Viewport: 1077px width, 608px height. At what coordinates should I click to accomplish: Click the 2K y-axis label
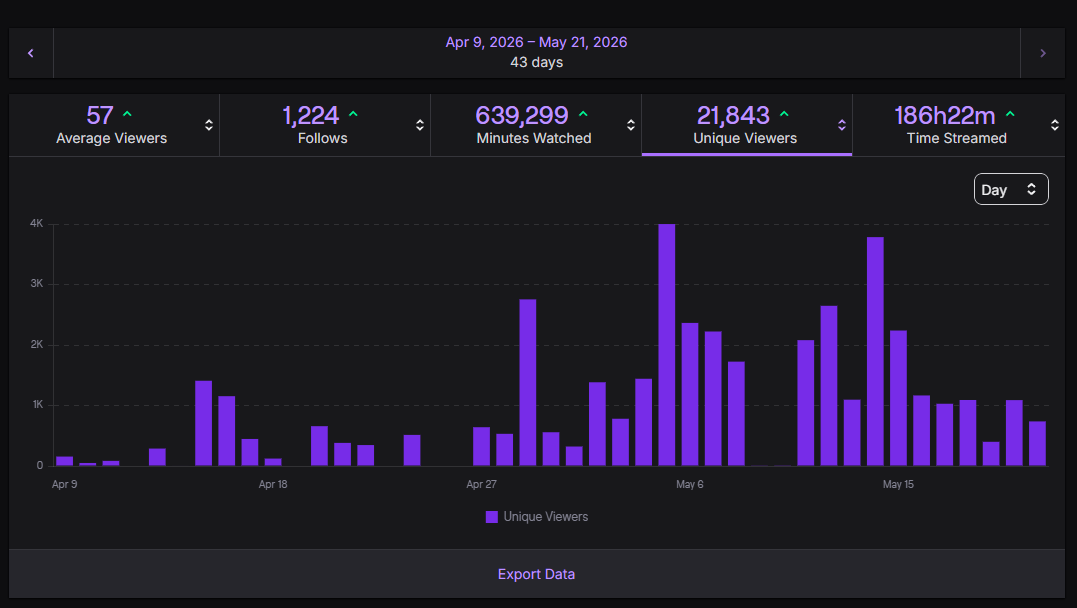coord(36,344)
